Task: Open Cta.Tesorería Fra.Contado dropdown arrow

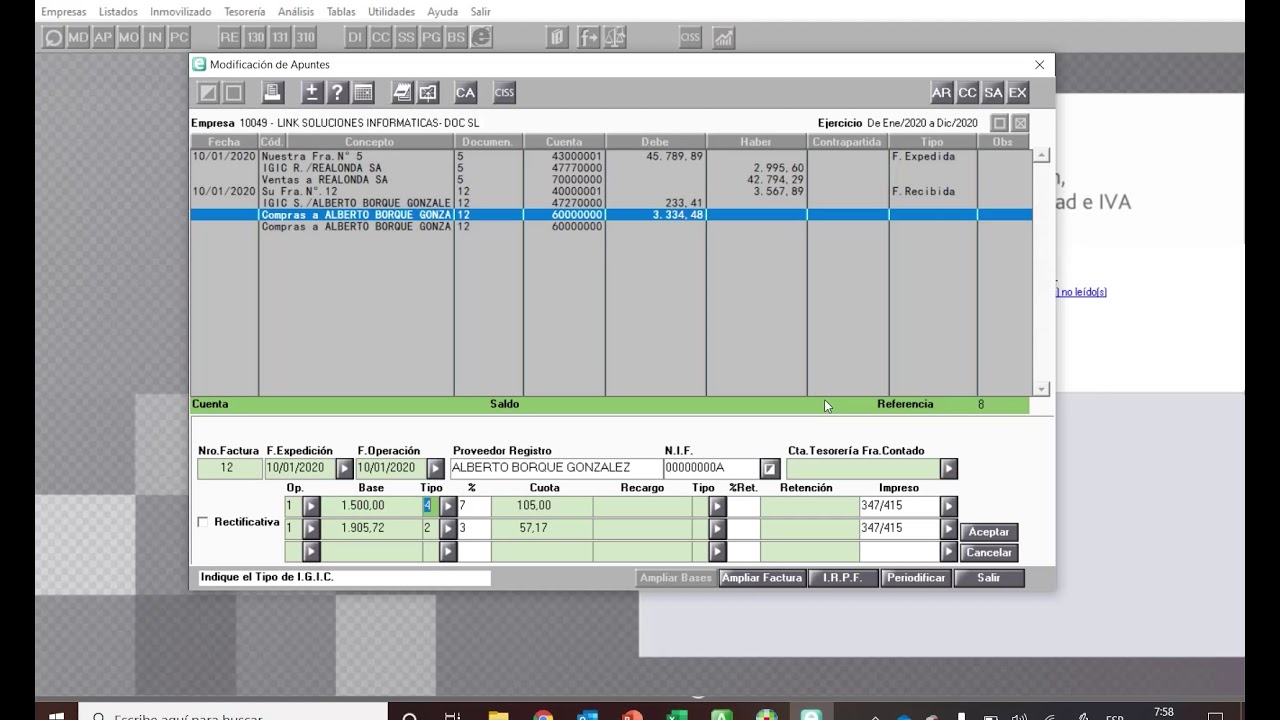Action: (x=949, y=468)
